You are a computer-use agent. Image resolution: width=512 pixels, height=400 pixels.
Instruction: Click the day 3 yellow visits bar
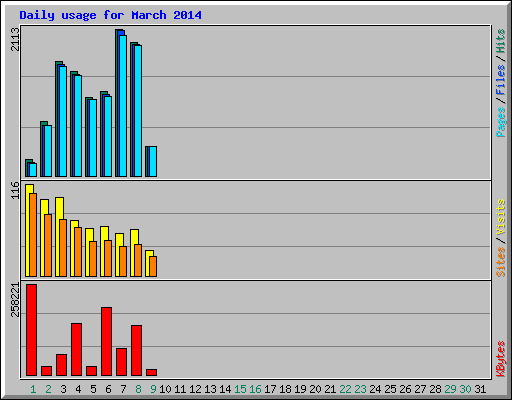[x=58, y=237]
